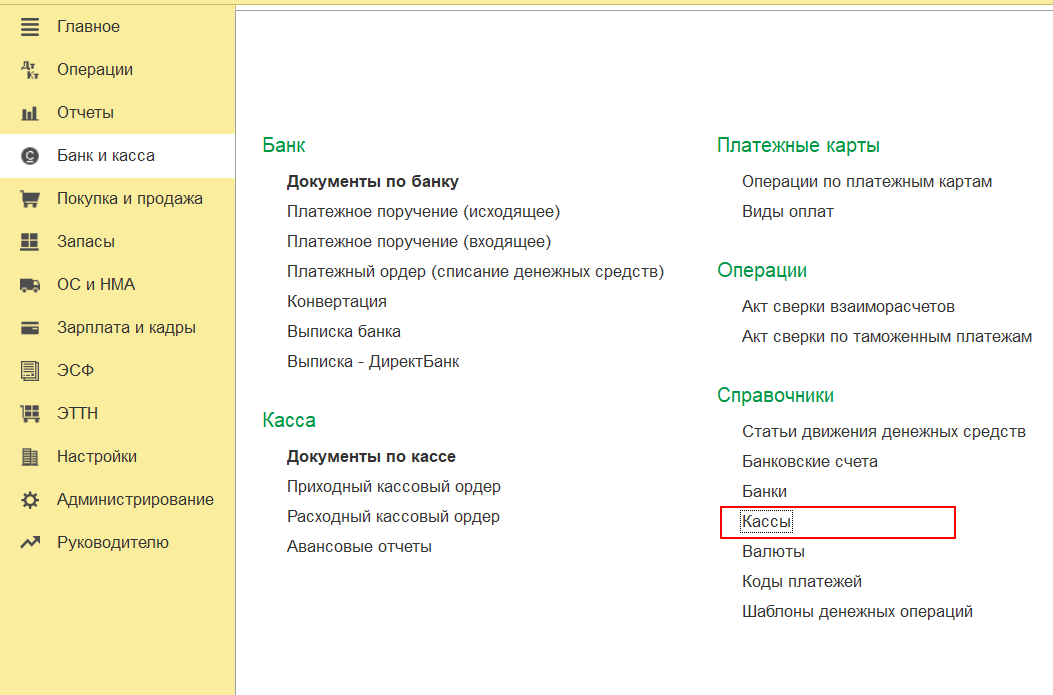Click the Отчеты bar chart icon
1053x695 pixels.
coord(30,113)
